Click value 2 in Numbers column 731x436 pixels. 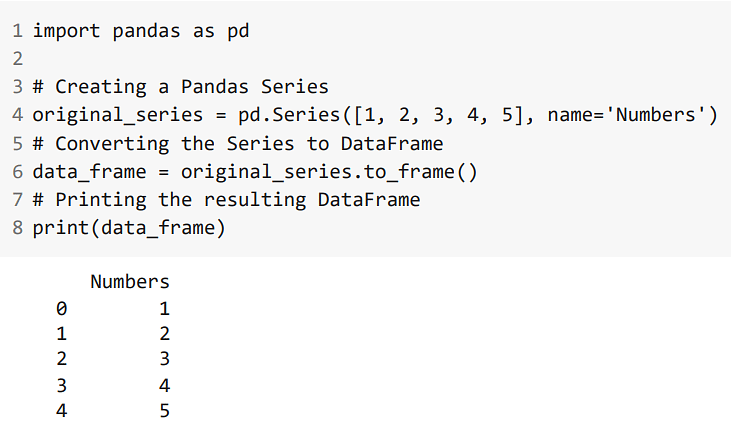[x=165, y=334]
